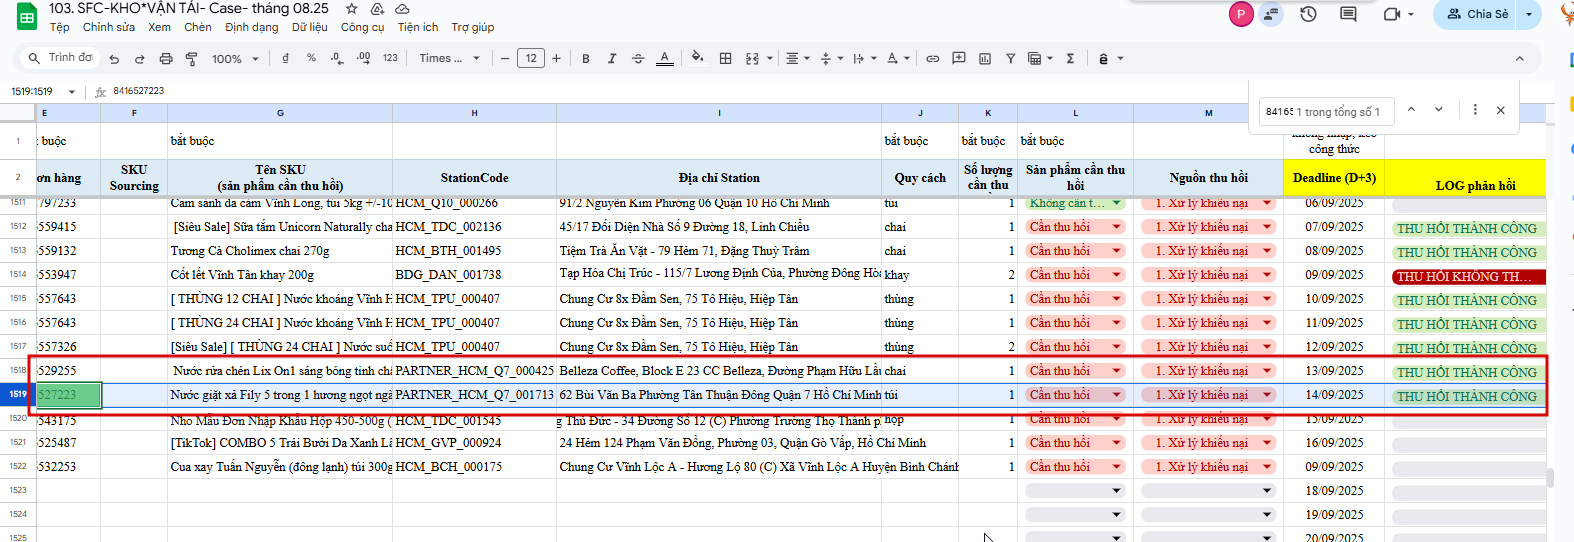Image resolution: width=1574 pixels, height=542 pixels.
Task: Decrease the font size
Action: 505,58
